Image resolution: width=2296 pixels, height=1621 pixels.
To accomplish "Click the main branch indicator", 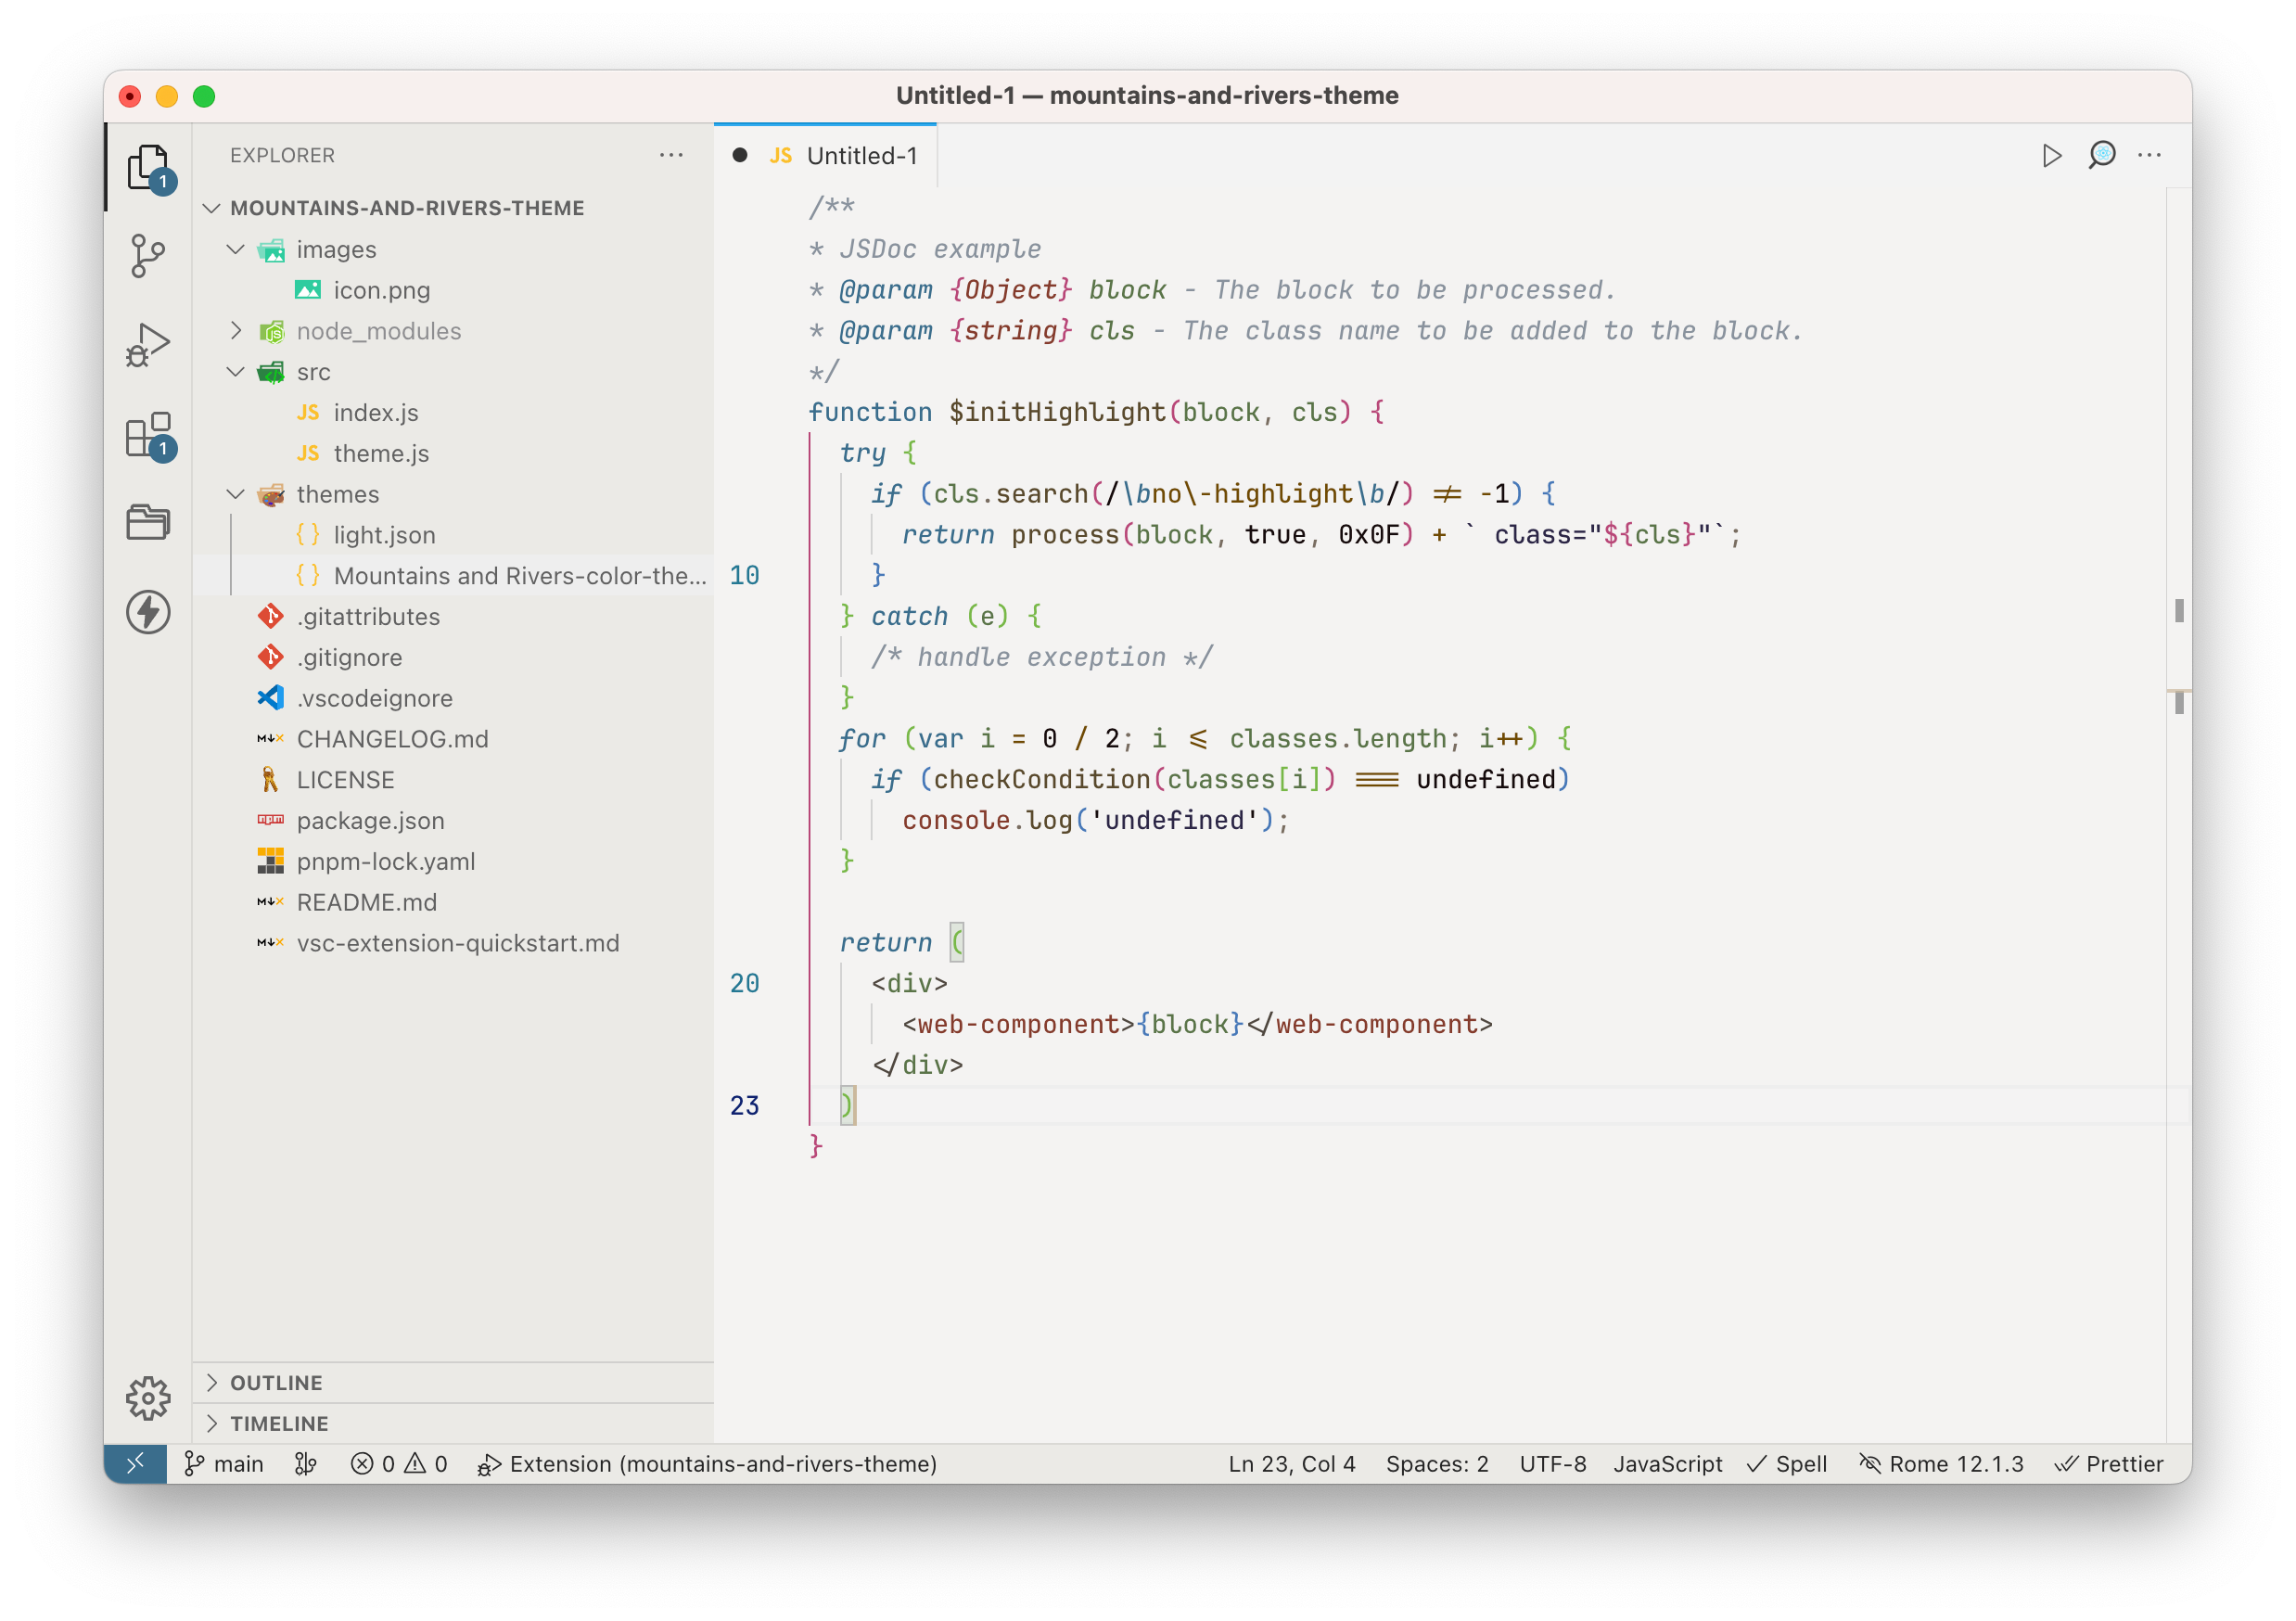I will pos(224,1463).
